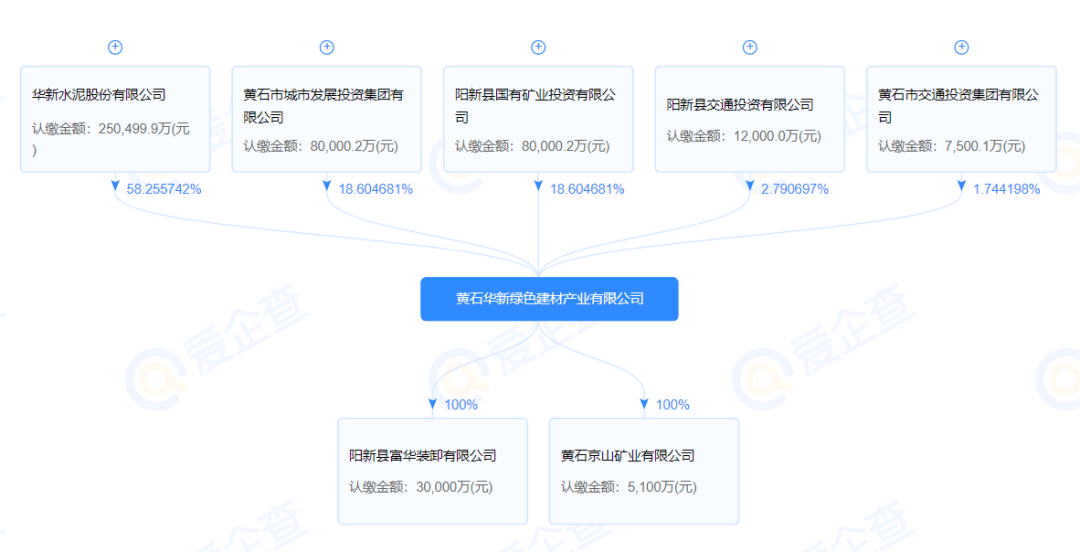Click the 2.790697% shareholding arrow

point(750,188)
